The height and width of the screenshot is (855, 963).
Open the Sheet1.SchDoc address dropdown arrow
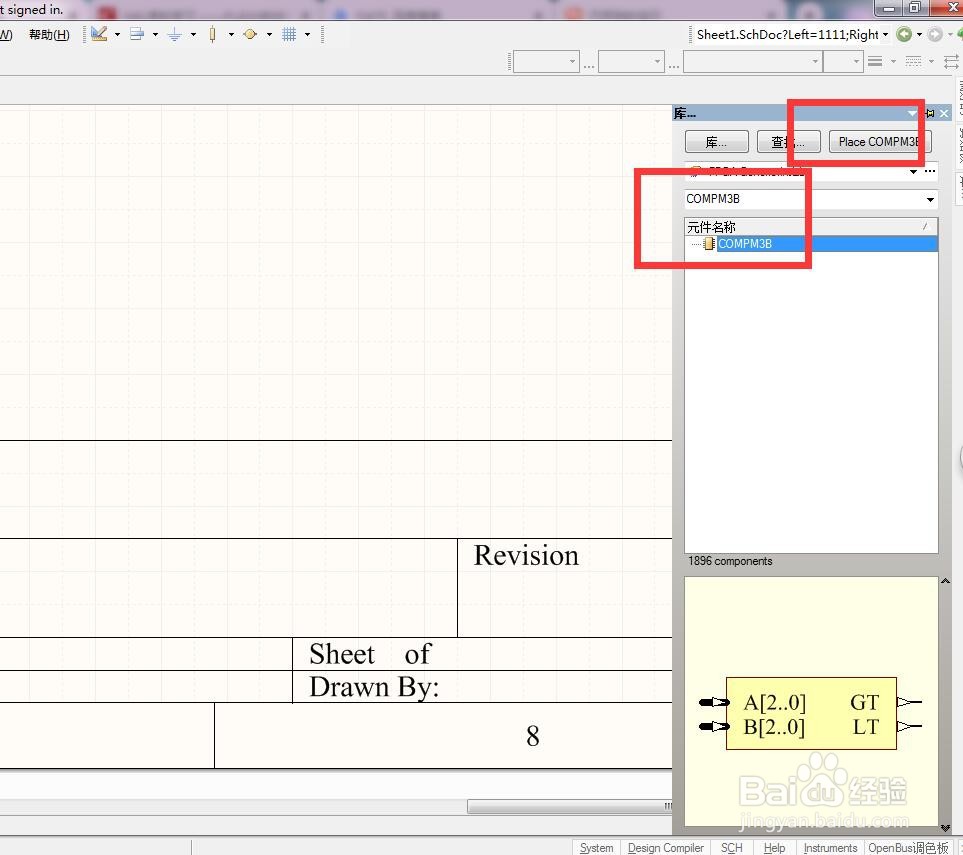(x=885, y=34)
